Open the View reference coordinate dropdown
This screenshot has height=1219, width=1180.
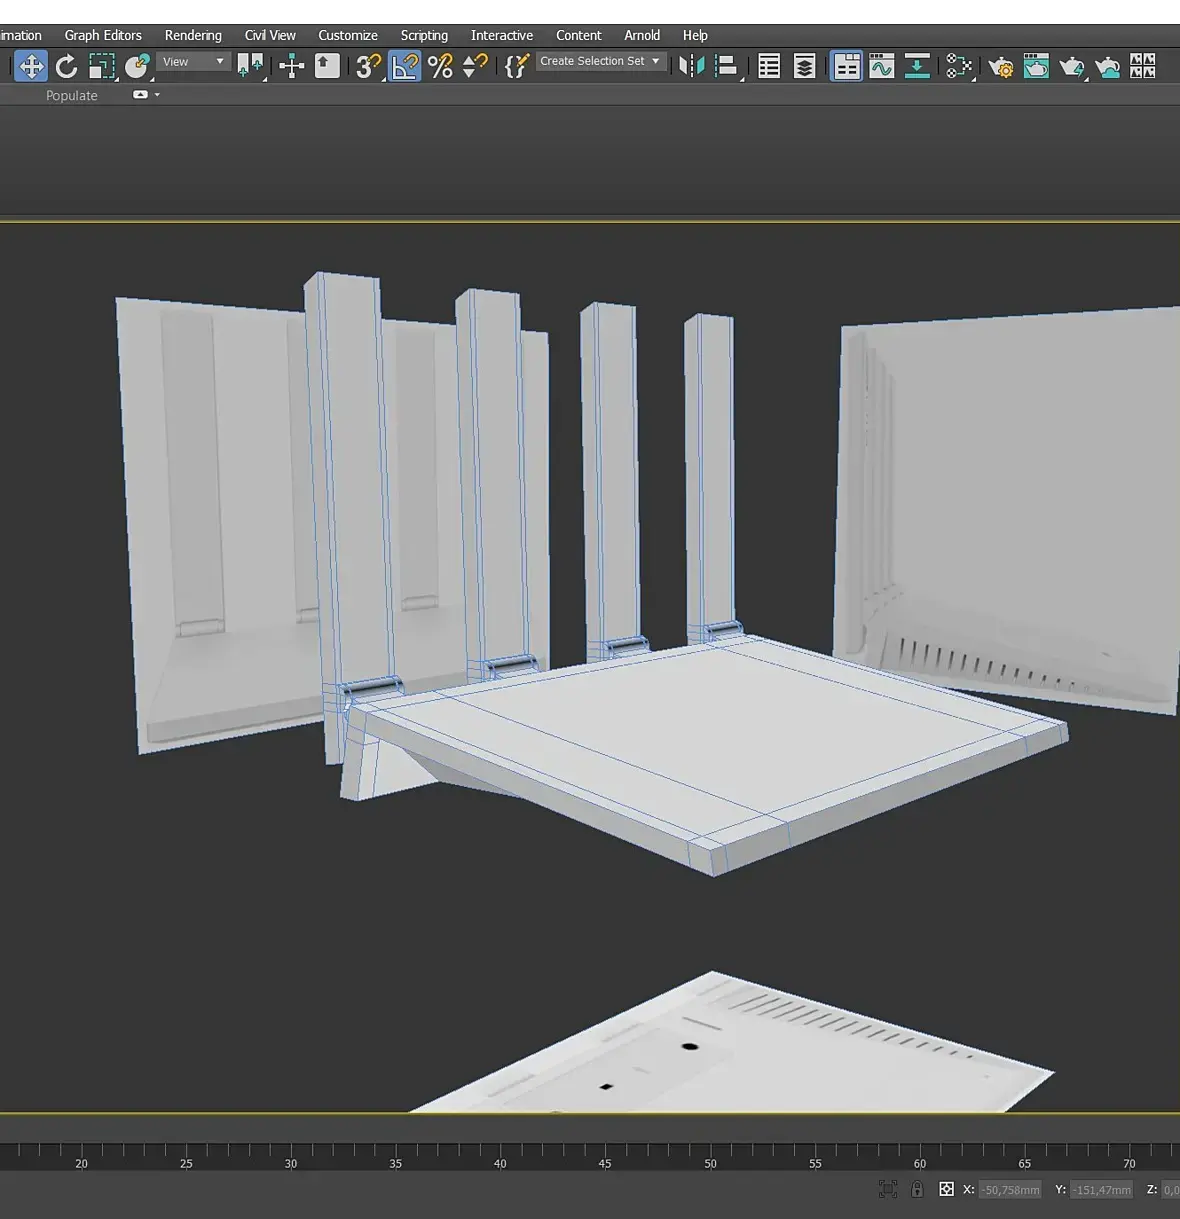point(193,62)
